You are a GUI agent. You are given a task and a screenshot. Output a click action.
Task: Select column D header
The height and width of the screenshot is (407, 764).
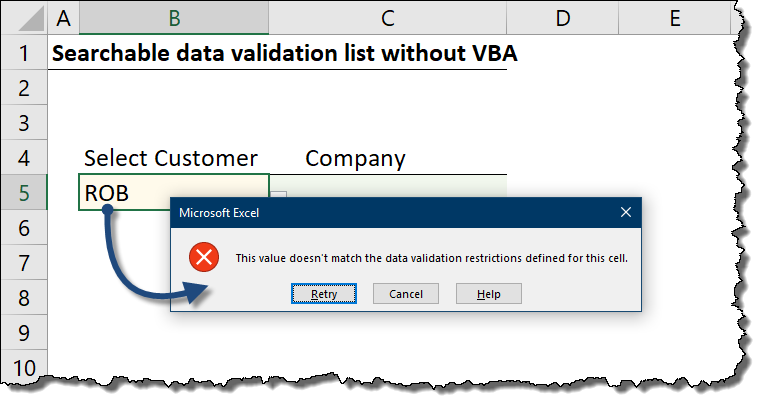click(562, 18)
